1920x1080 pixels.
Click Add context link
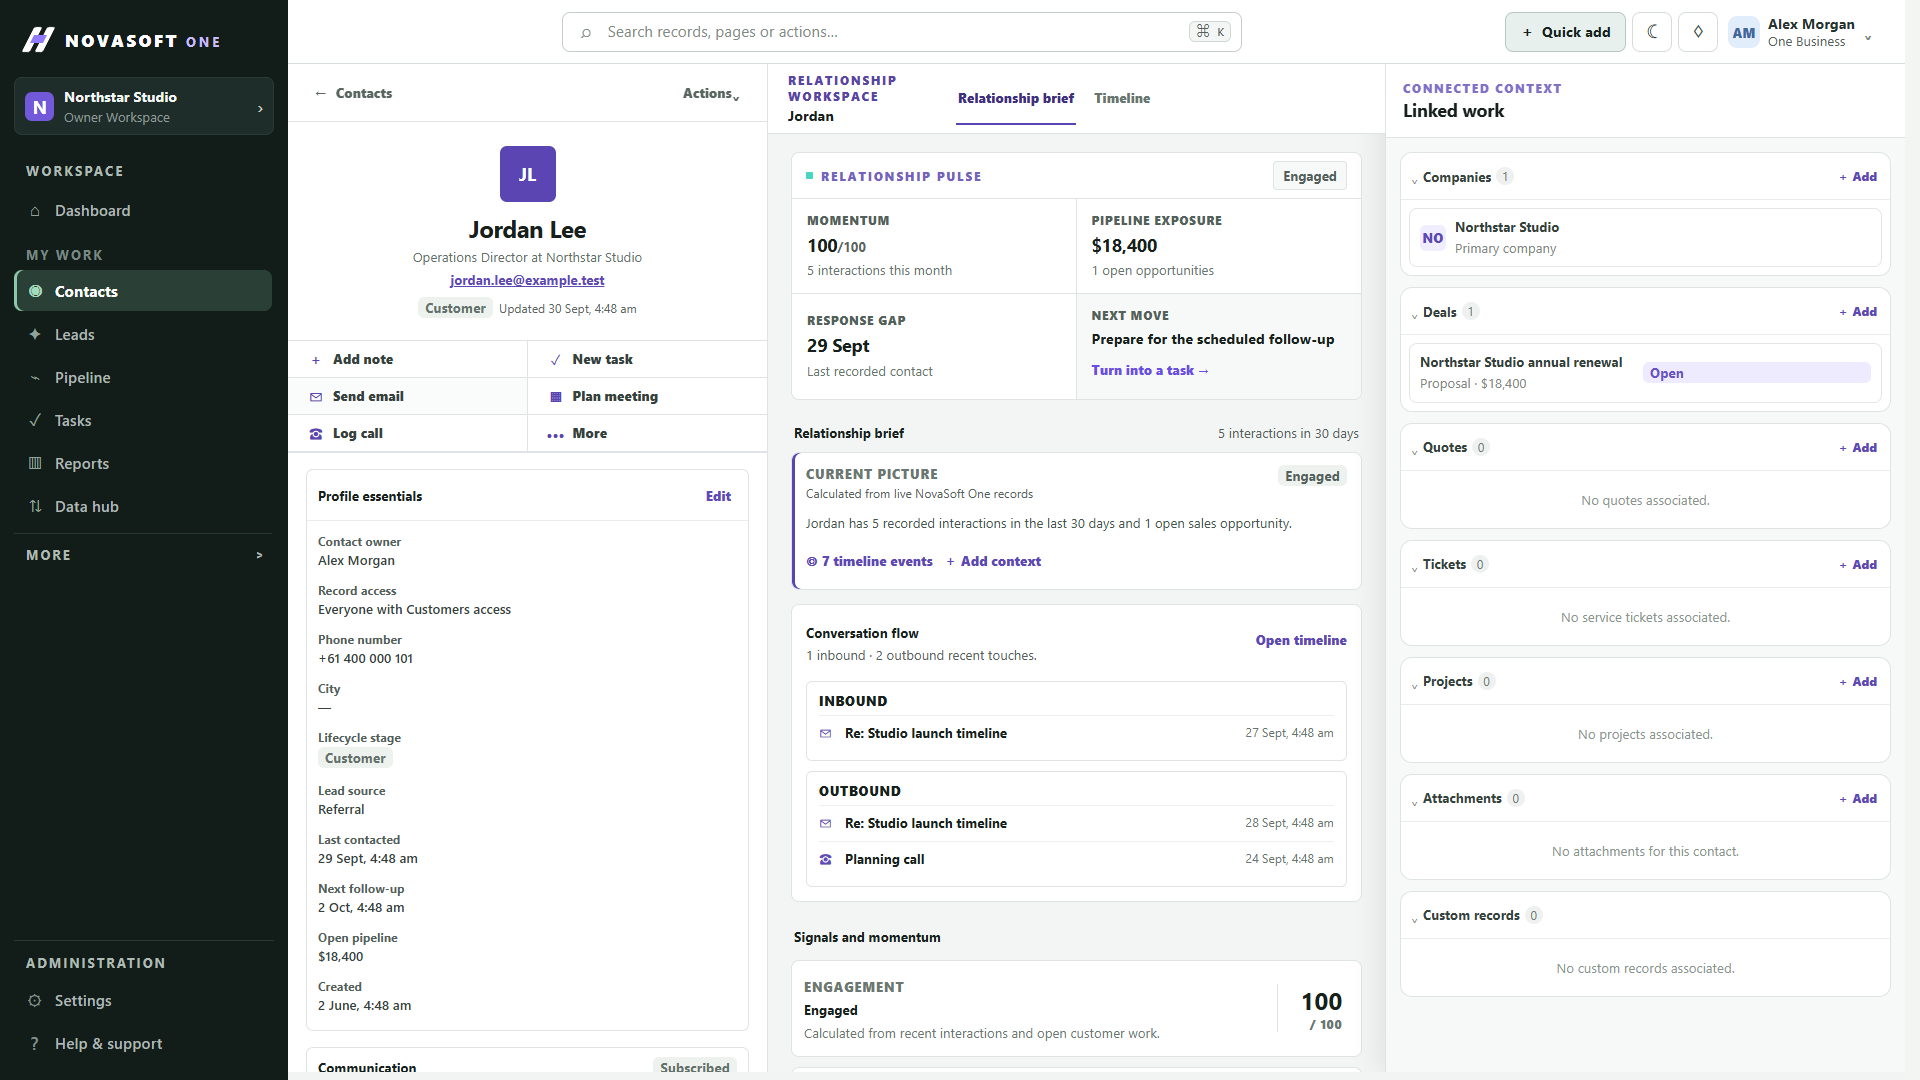click(993, 561)
